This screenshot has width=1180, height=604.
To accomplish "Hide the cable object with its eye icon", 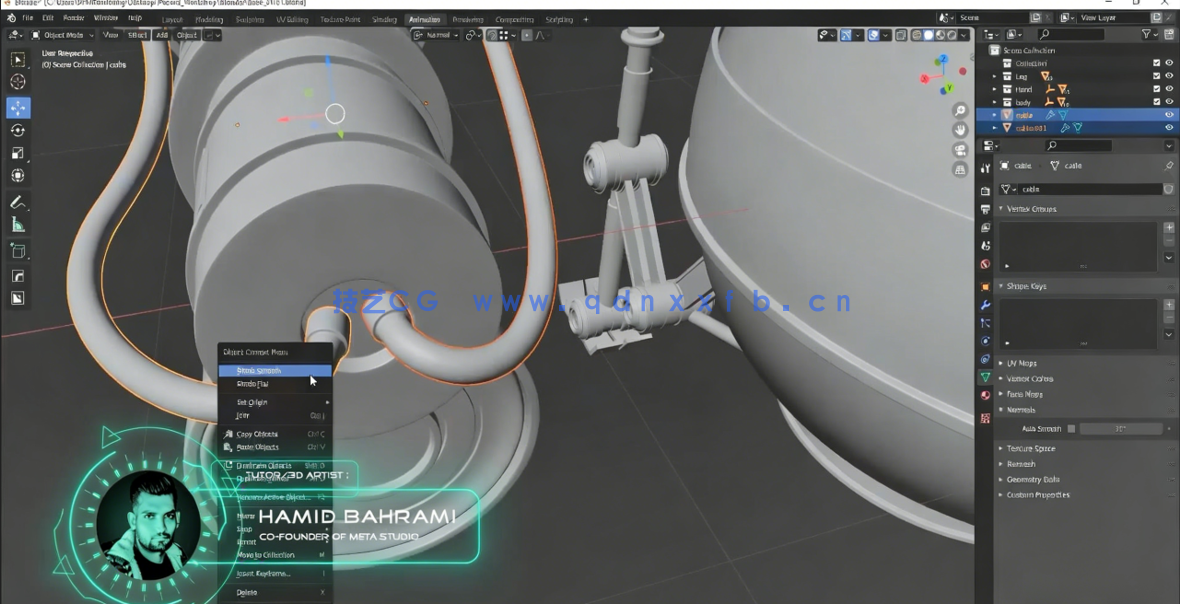I will pos(1167,114).
